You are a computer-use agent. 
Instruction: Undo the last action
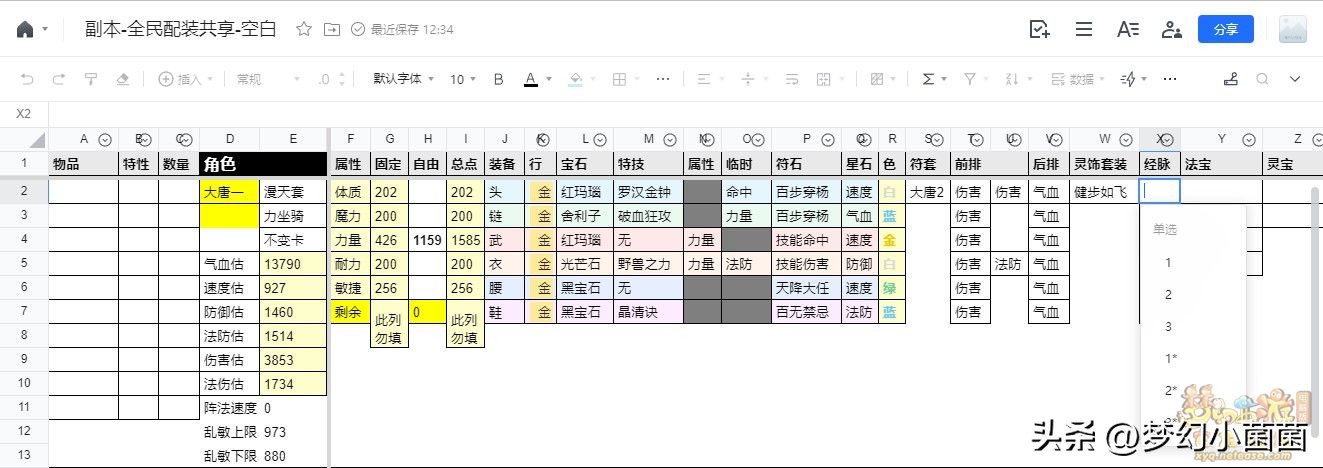coord(27,79)
